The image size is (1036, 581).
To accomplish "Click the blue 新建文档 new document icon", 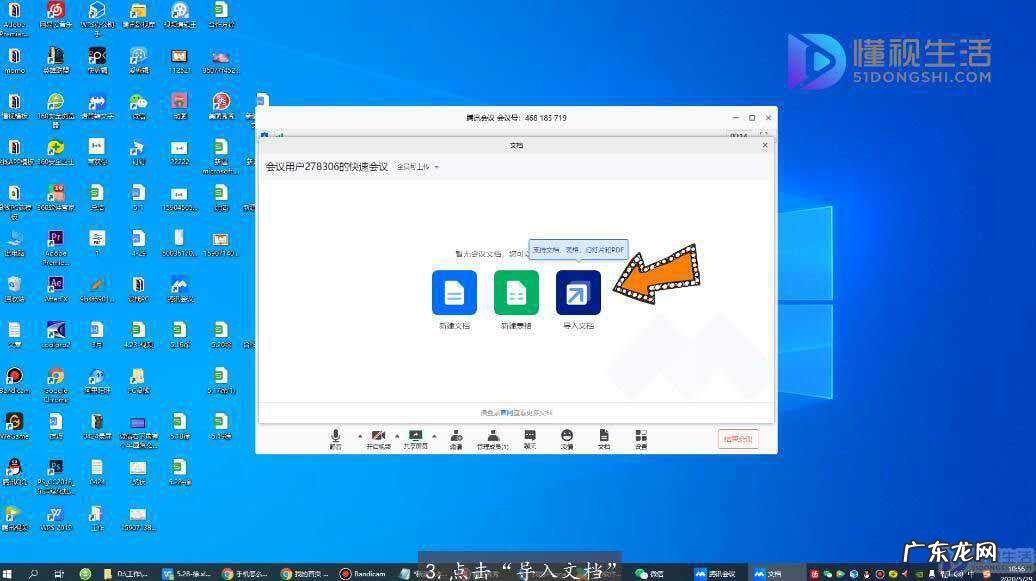I will click(454, 293).
